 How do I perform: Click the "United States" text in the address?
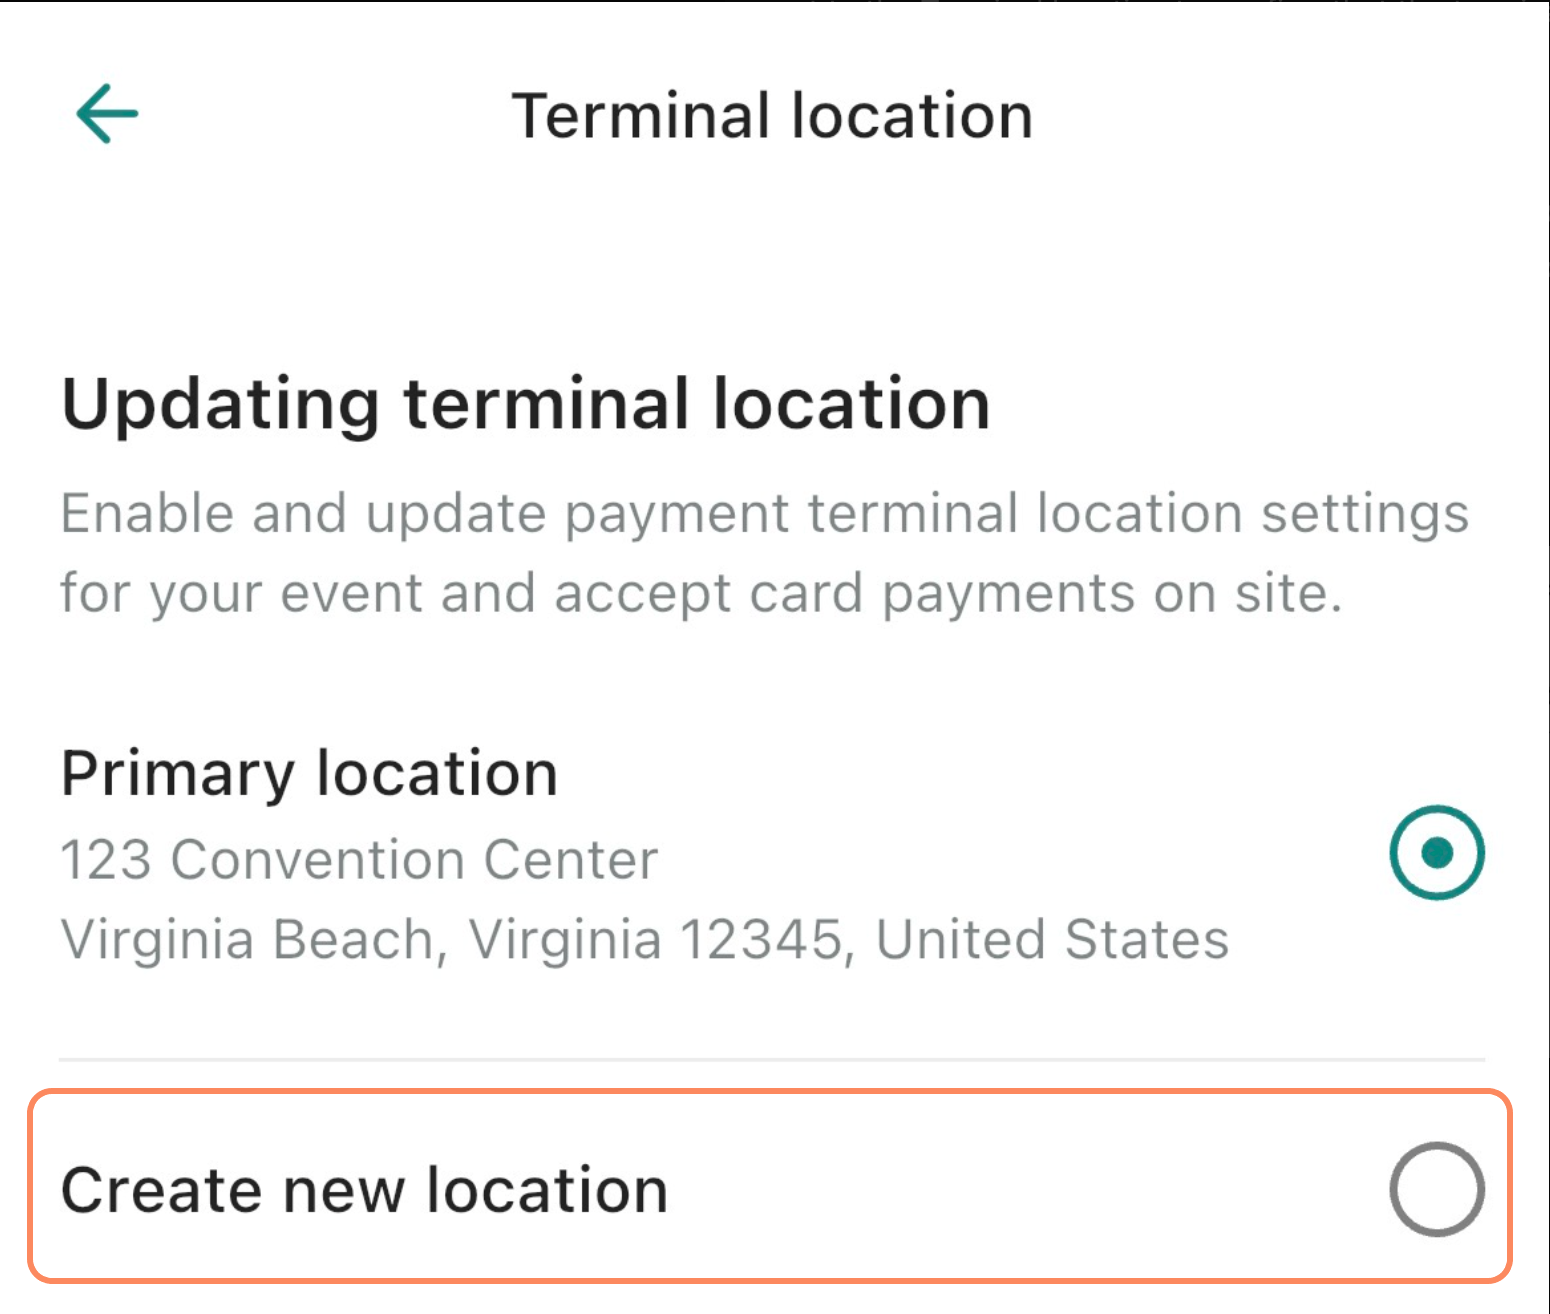[x=1052, y=940]
